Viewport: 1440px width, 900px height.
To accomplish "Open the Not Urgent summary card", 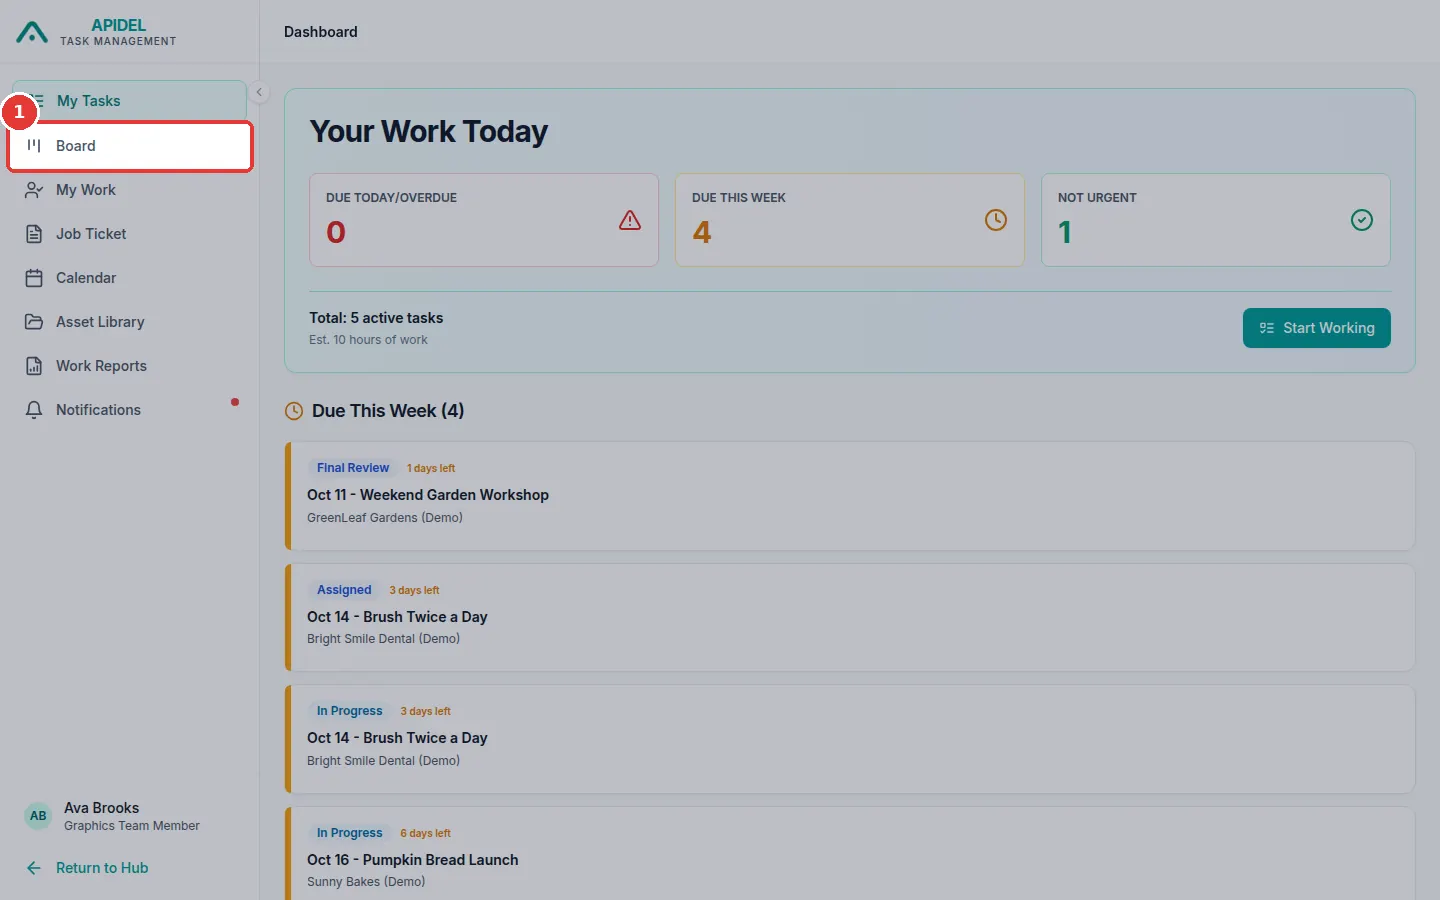I will [1216, 220].
